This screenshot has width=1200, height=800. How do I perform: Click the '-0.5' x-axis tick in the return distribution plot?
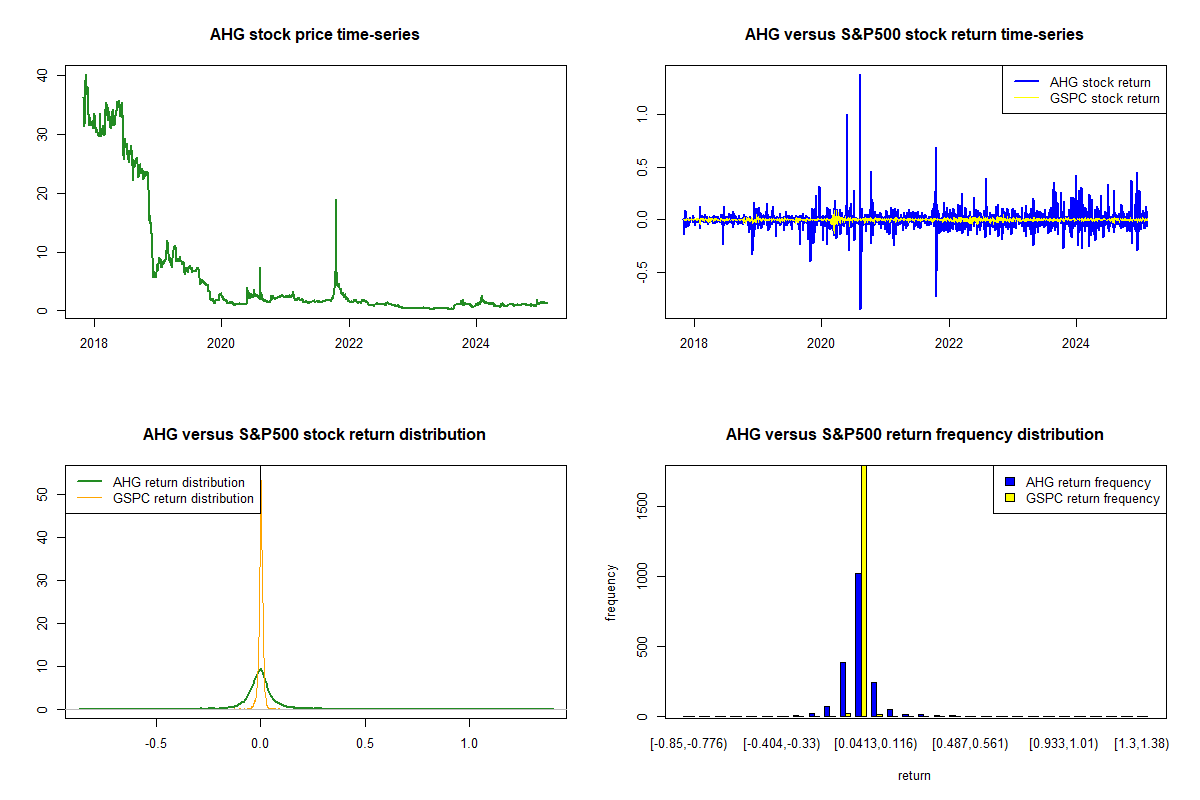[155, 744]
